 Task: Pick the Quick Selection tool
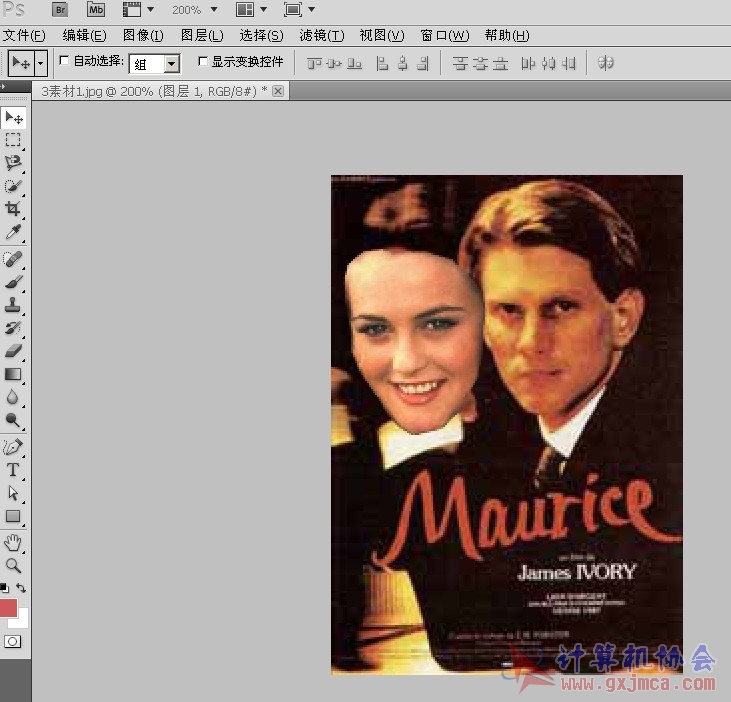13,186
